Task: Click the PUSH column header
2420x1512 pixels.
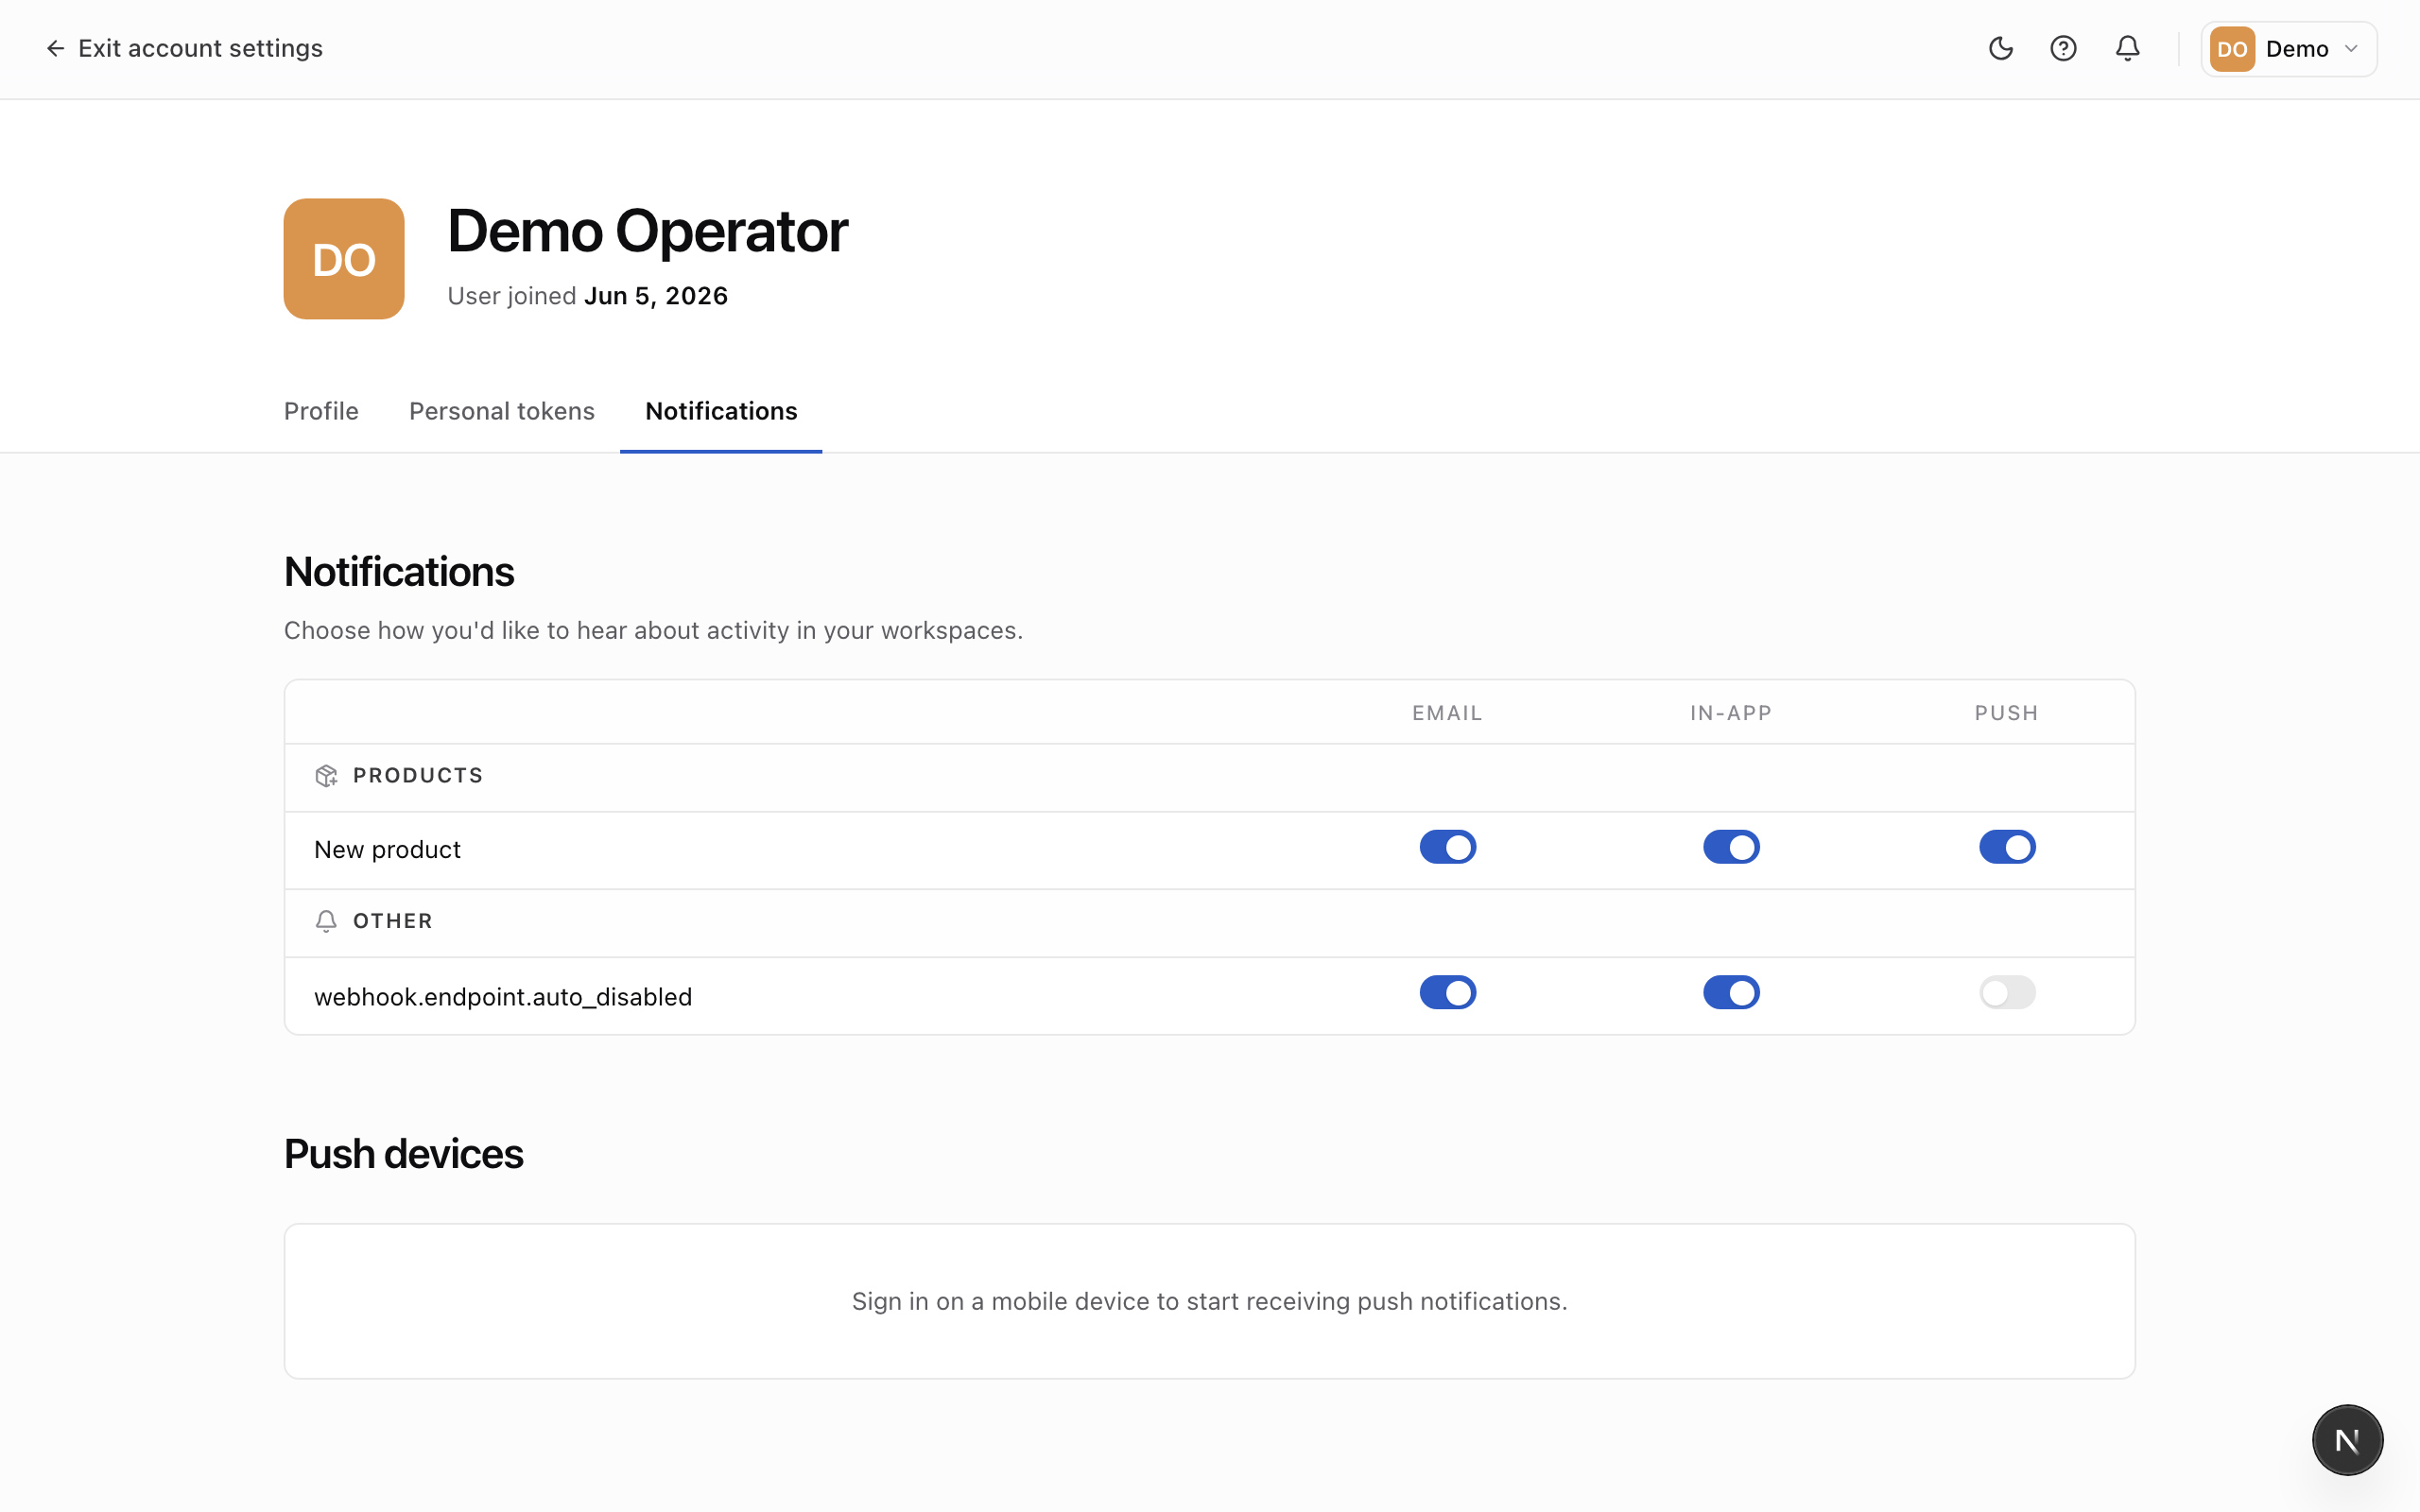Action: [x=2006, y=713]
